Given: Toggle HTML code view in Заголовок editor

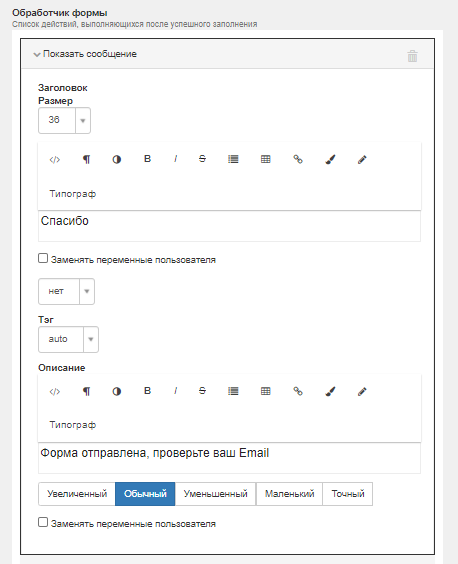Looking at the screenshot, I should click(x=55, y=159).
